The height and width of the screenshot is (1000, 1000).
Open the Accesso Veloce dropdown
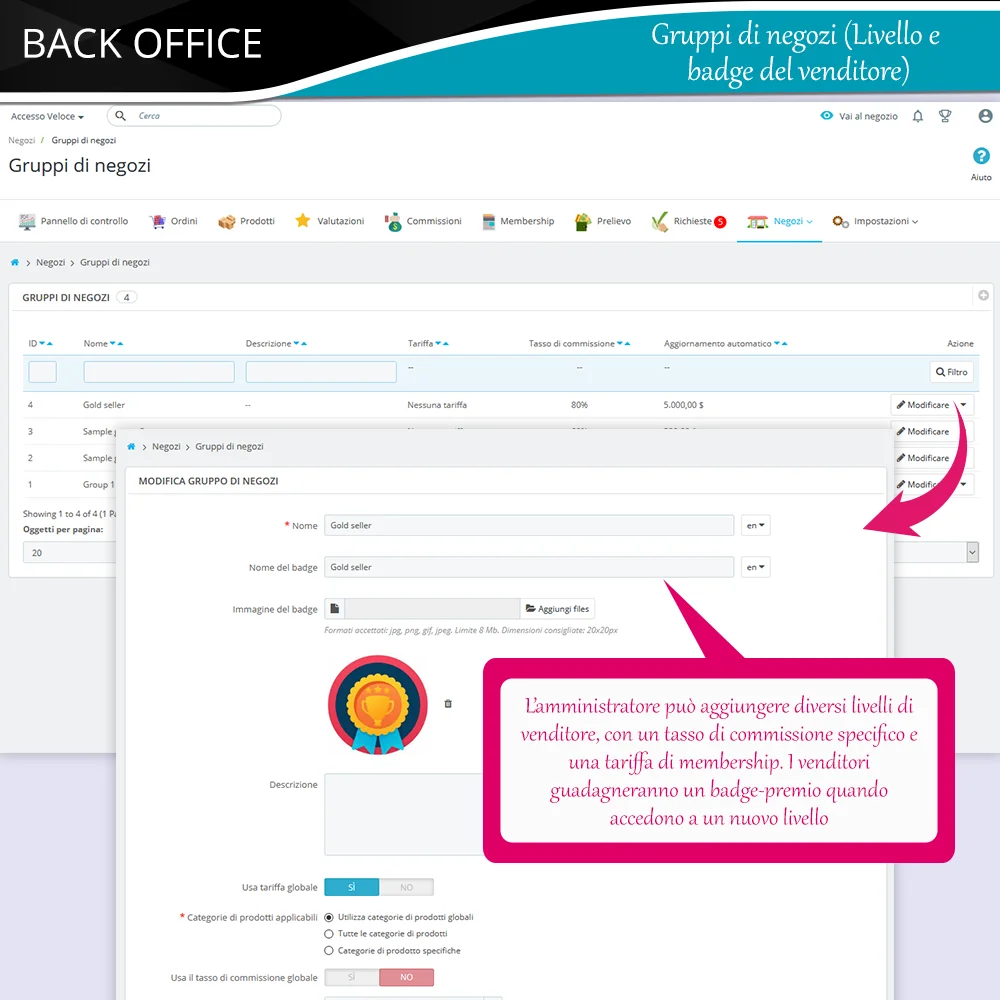point(47,117)
